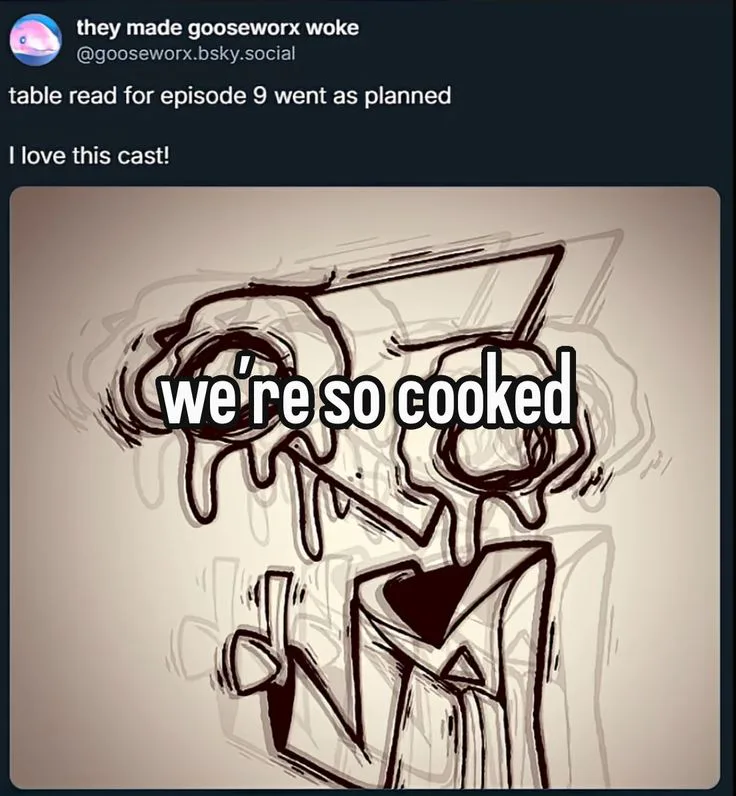This screenshot has height=796, width=736.
Task: Open the @gooseworx.bsky.social handle link
Action: point(185,52)
